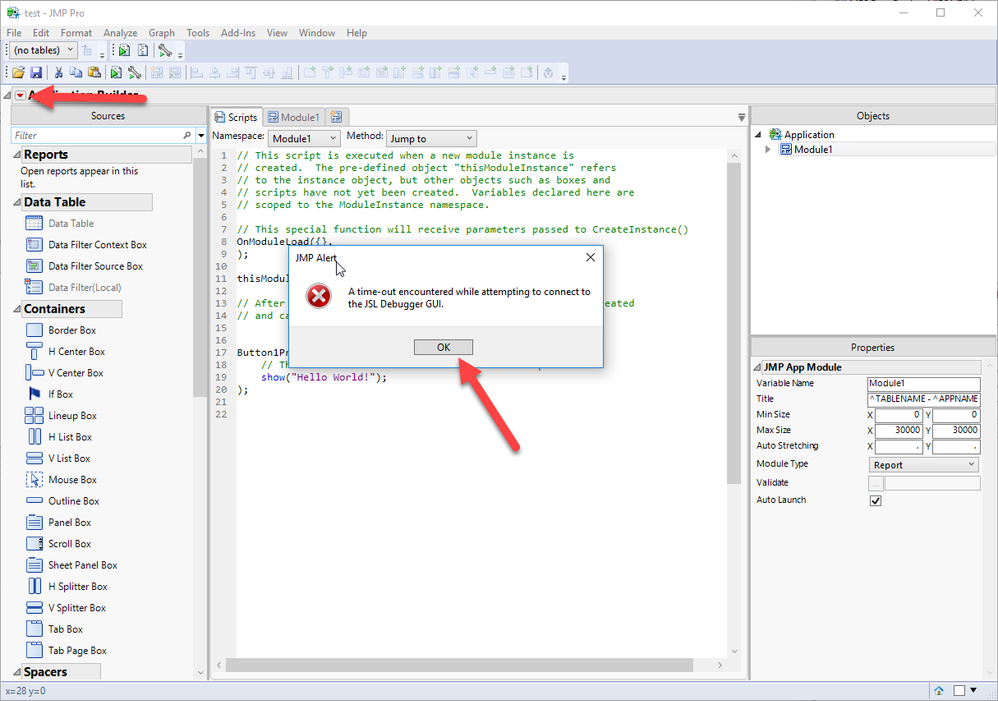Select Application in Objects tree

(808, 134)
